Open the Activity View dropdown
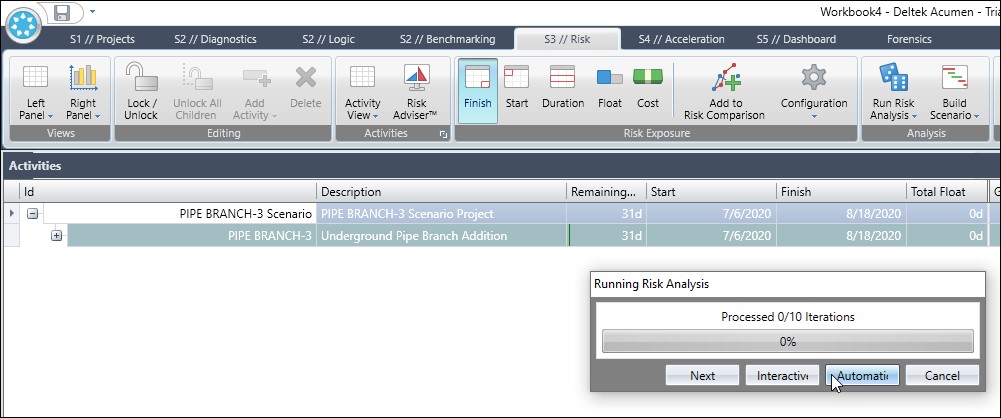The image size is (1001, 418). 363,92
